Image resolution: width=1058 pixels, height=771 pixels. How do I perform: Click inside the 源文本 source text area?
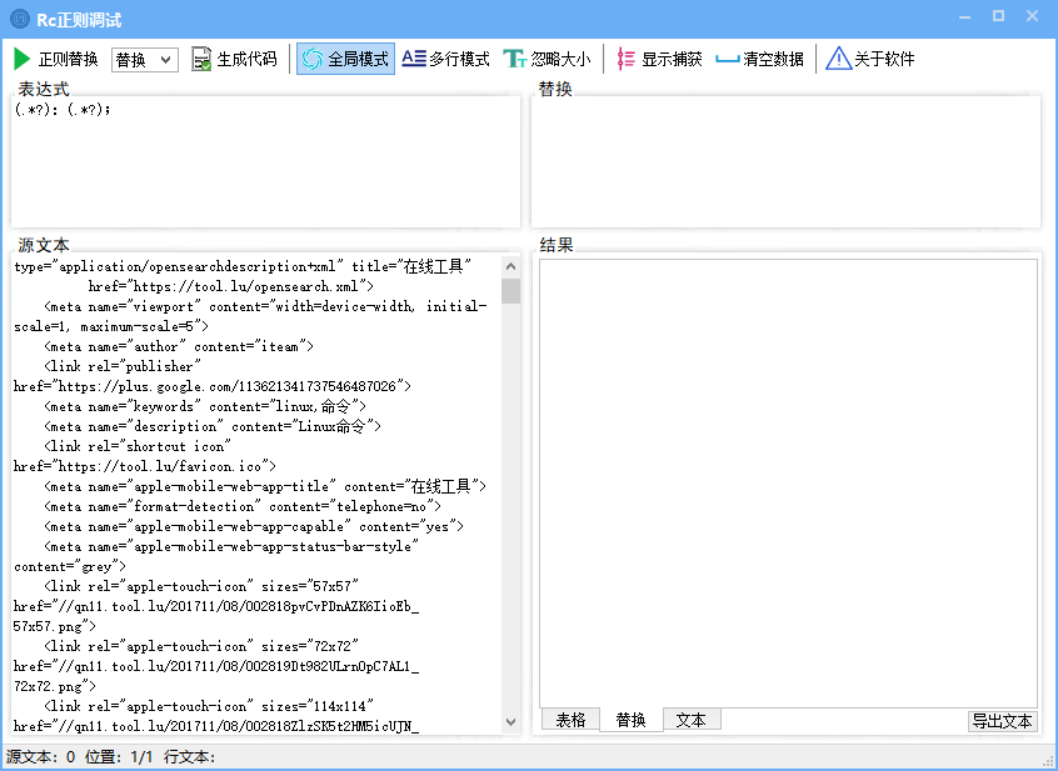point(256,494)
